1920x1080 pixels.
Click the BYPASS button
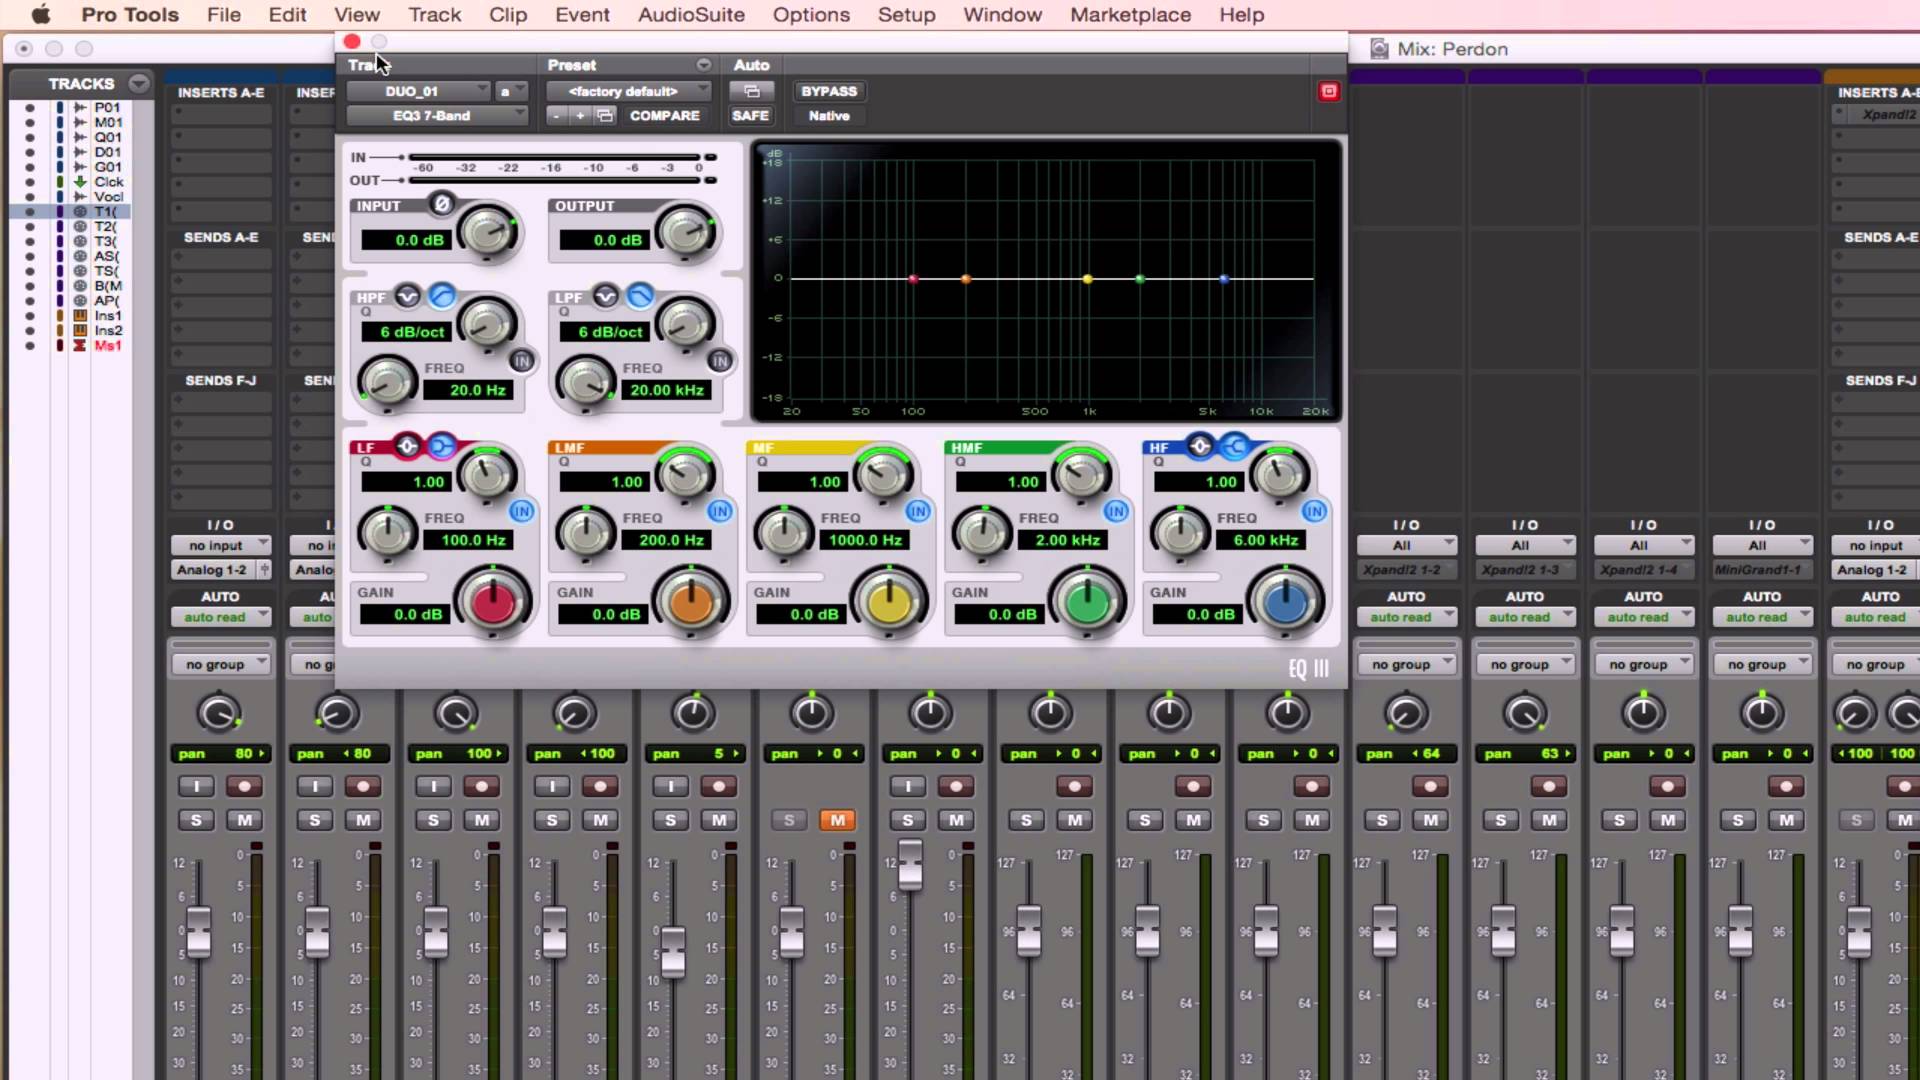tap(829, 91)
